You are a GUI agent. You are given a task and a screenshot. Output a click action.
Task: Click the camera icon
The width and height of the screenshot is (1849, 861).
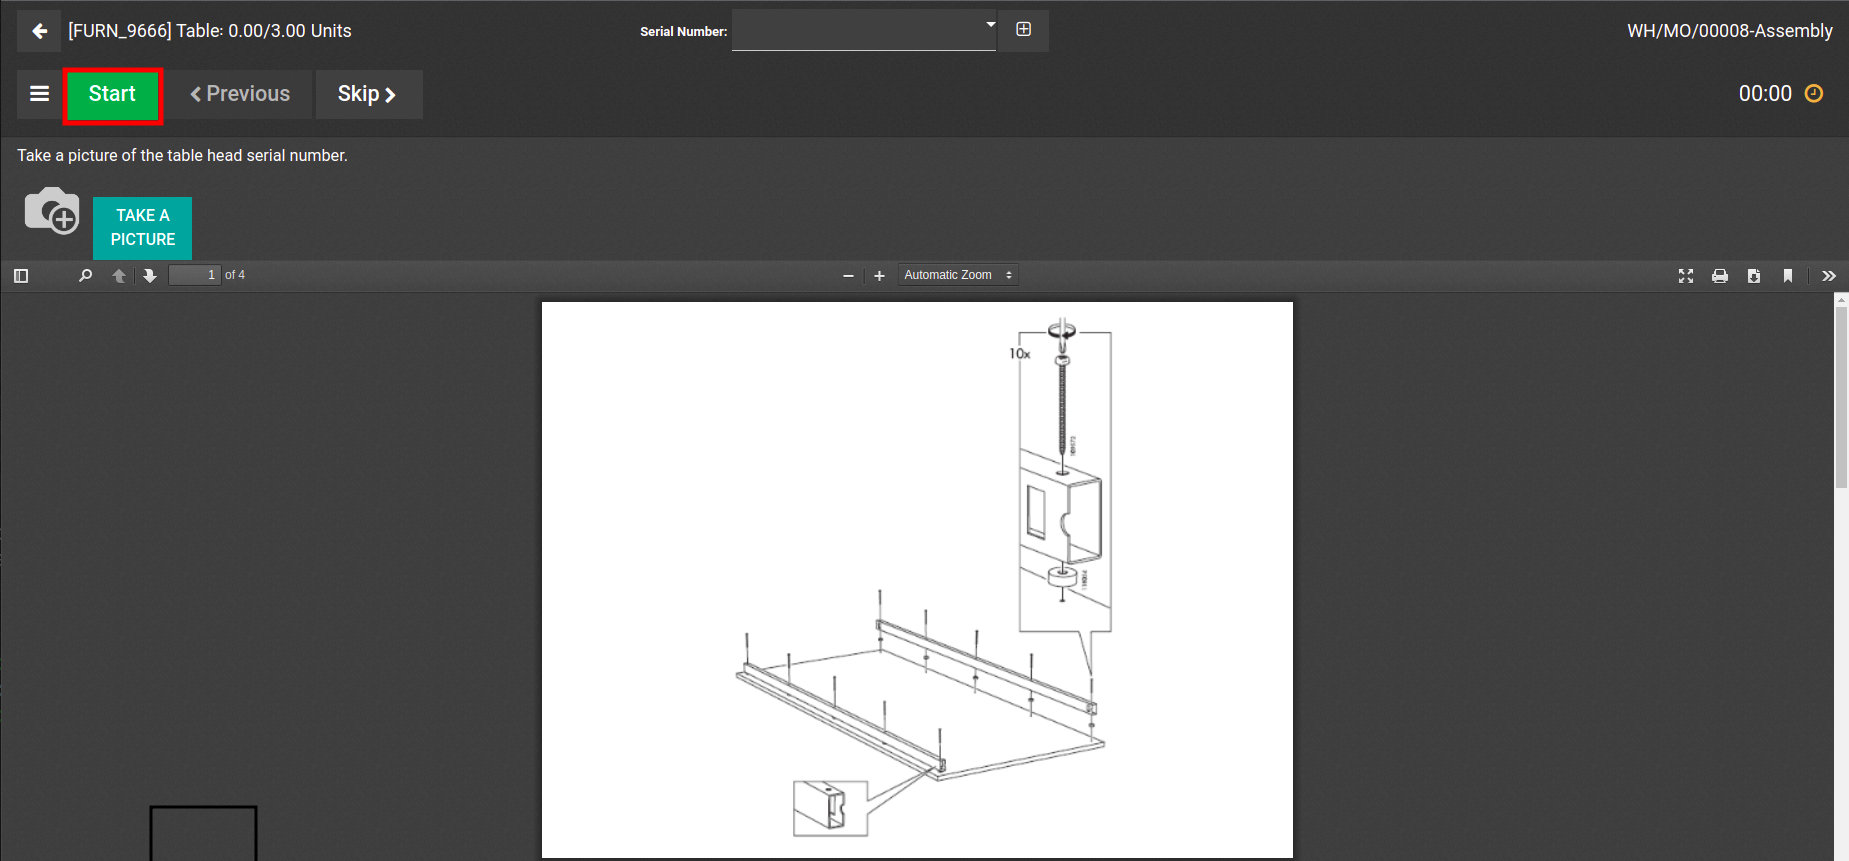point(51,211)
